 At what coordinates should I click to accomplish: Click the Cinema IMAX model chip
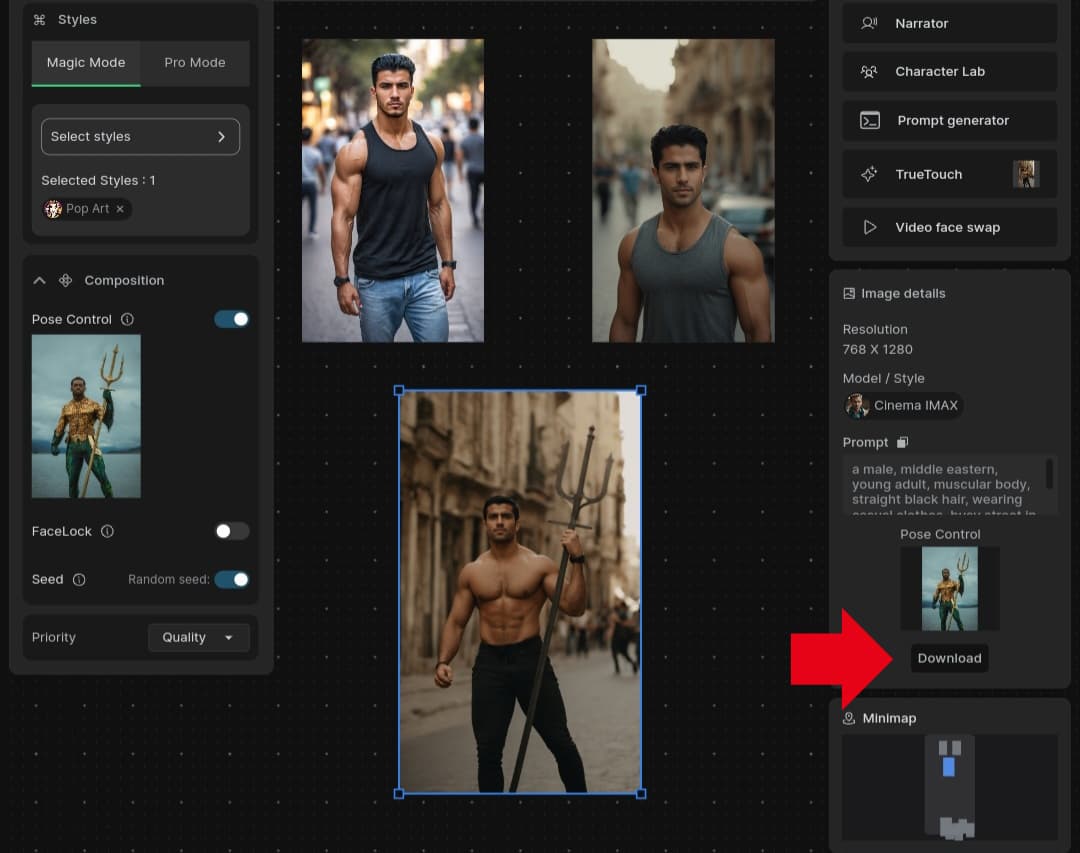903,406
